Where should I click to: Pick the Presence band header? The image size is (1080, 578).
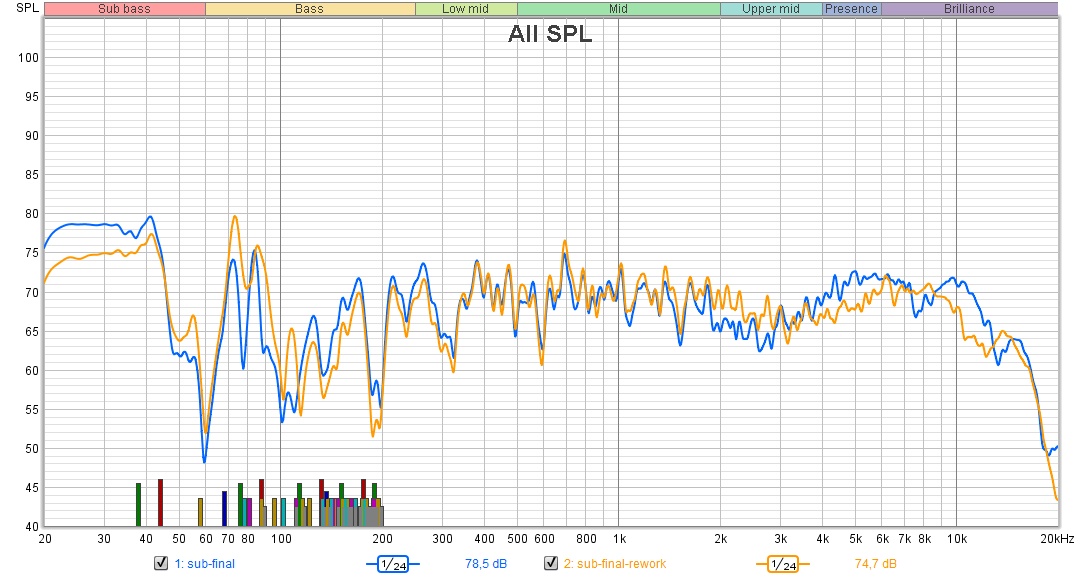tap(851, 9)
